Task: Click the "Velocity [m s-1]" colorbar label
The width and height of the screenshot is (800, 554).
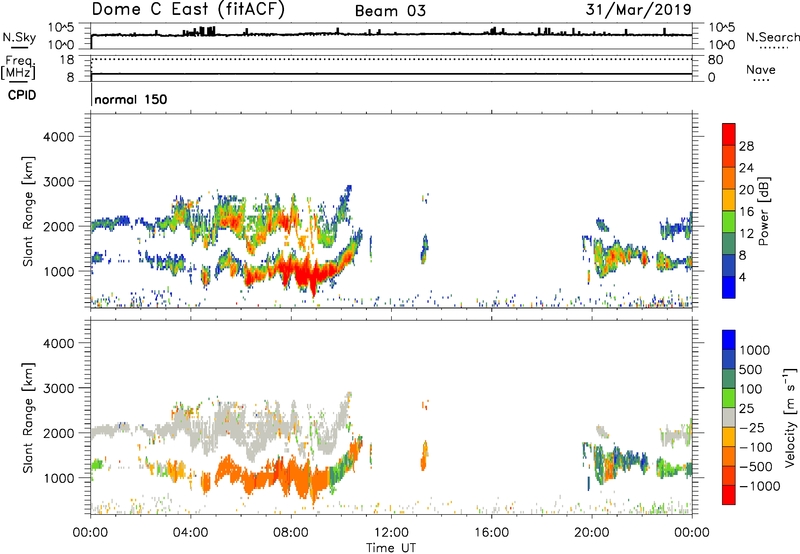Action: tap(790, 417)
